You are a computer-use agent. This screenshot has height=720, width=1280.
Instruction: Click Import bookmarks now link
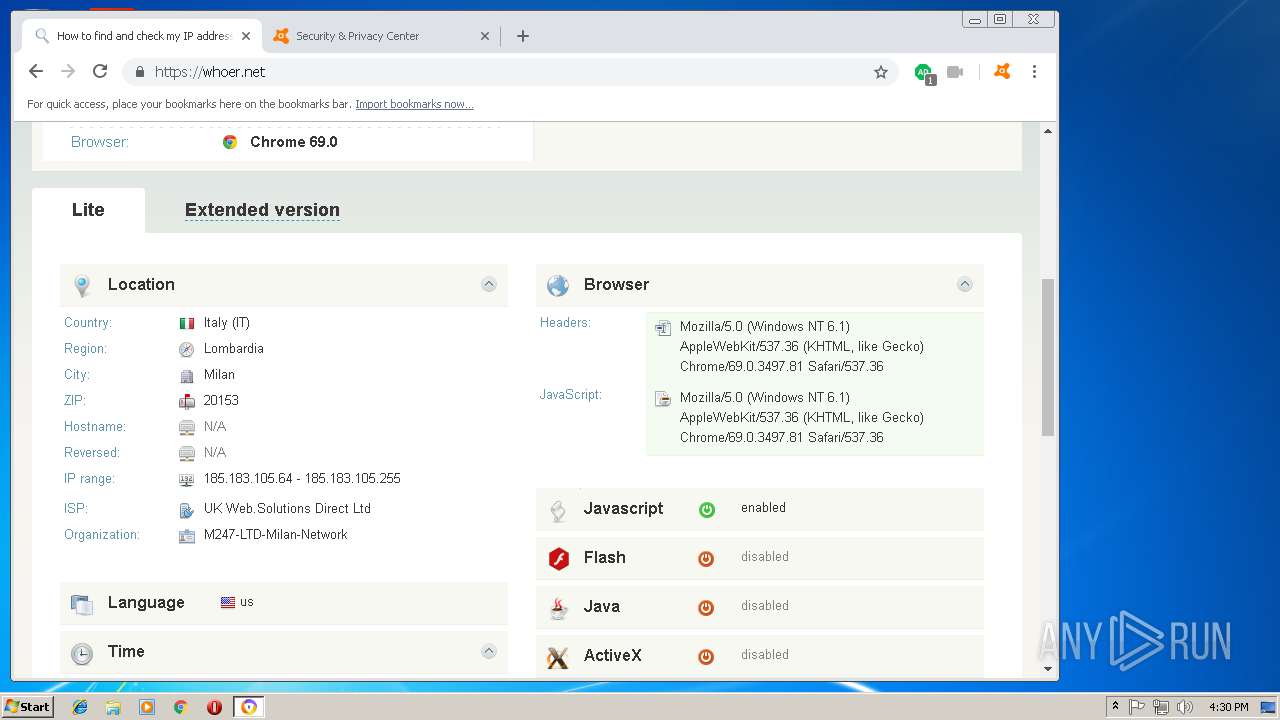click(414, 104)
